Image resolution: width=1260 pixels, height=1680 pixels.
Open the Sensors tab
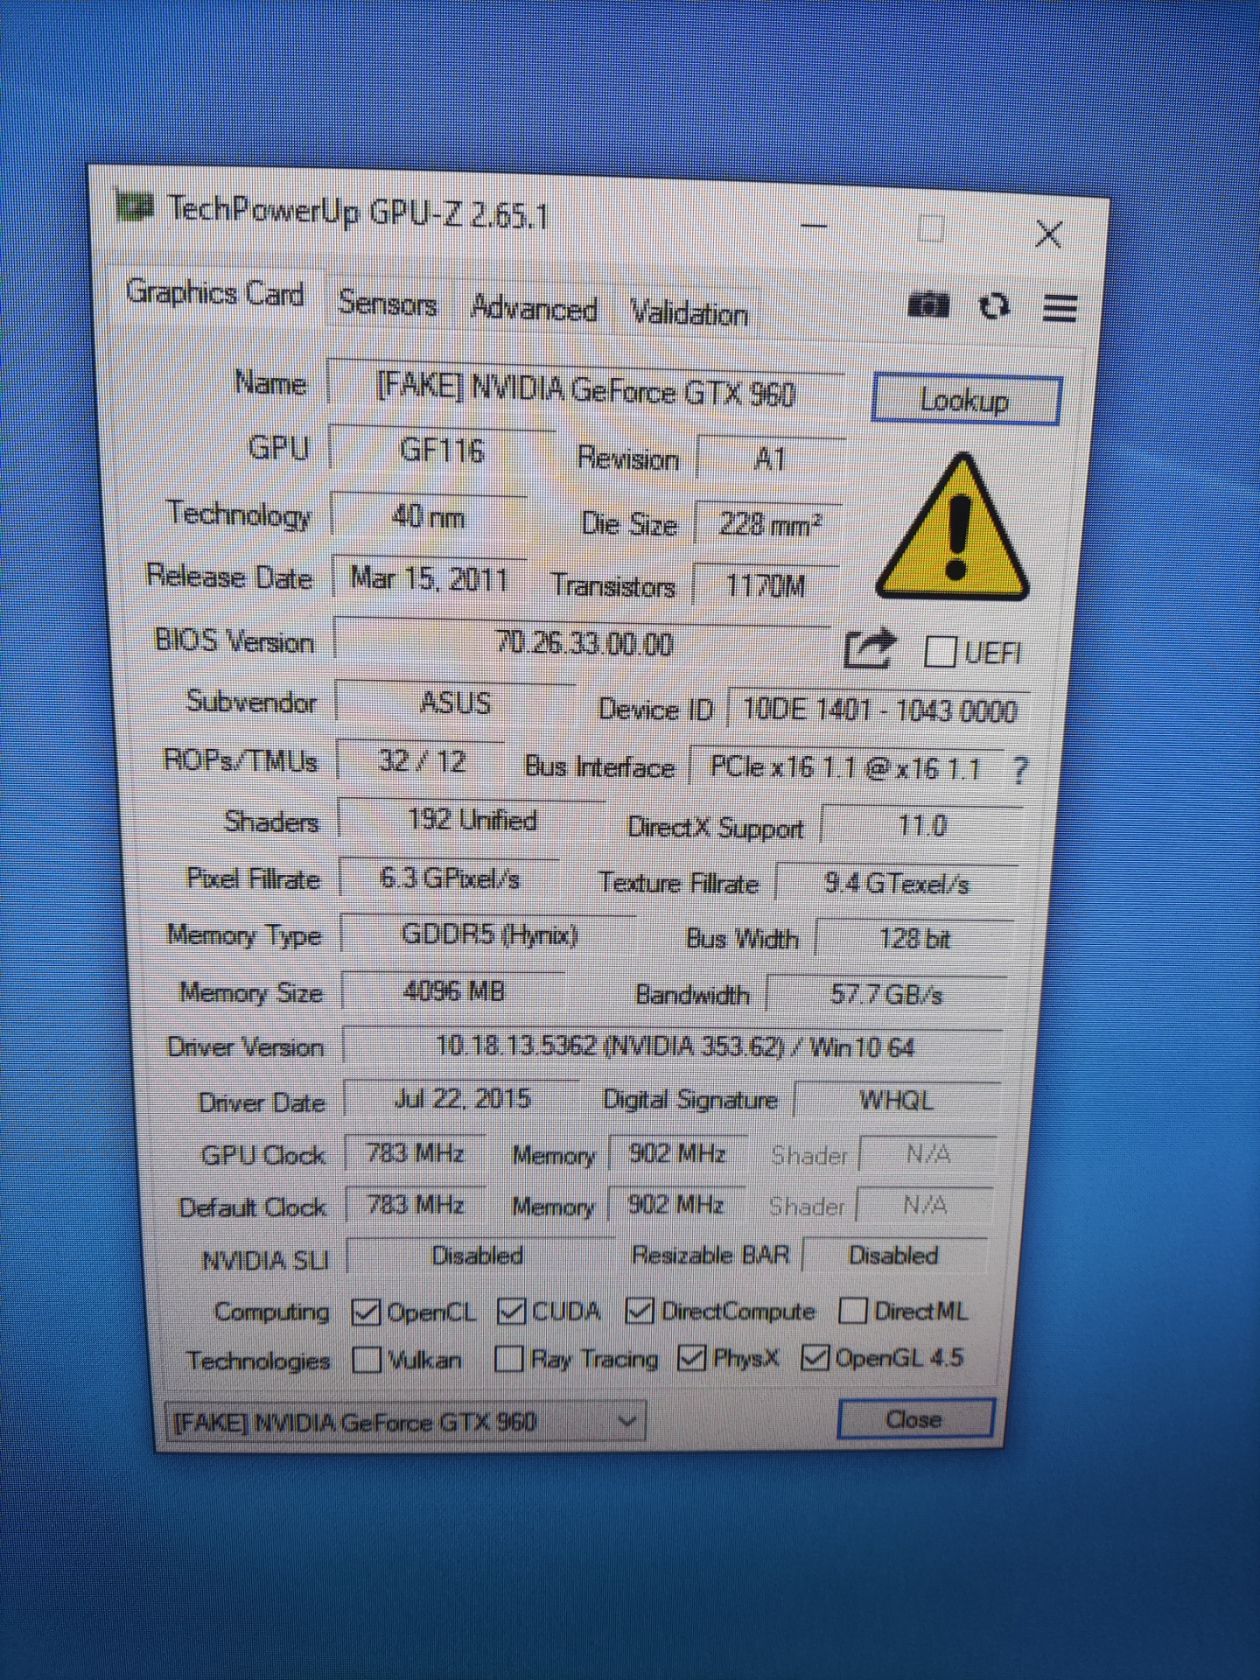(x=387, y=302)
